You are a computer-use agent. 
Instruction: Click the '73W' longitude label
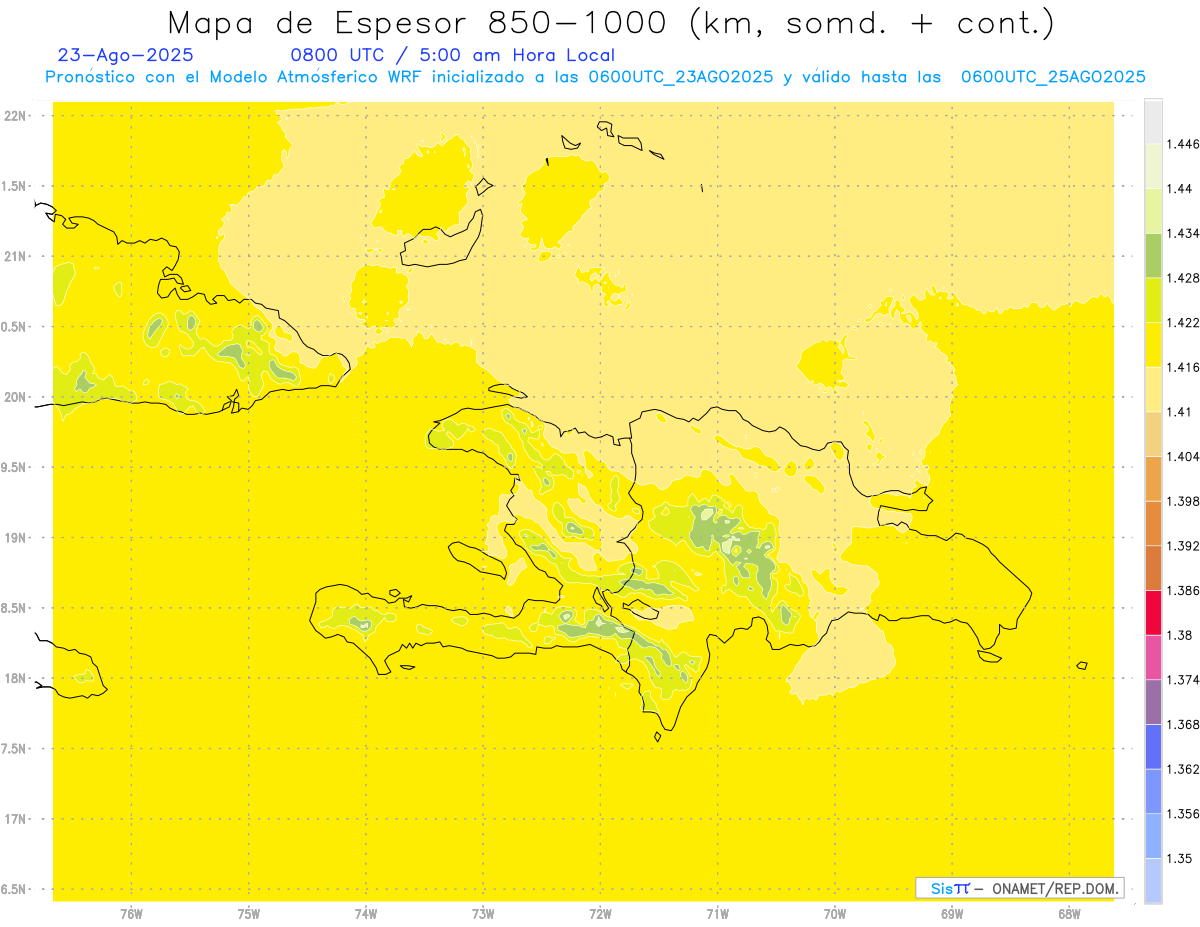pyautogui.click(x=484, y=913)
